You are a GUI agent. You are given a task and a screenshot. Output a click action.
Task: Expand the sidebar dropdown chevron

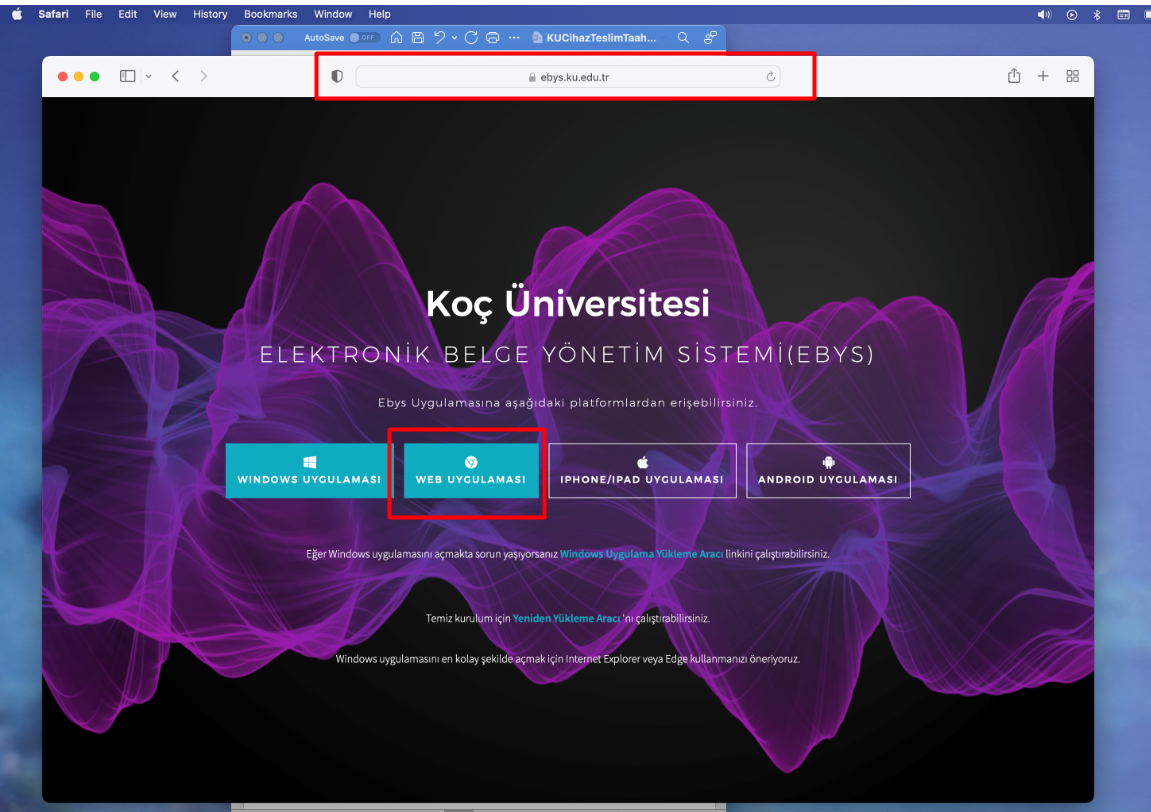click(x=149, y=76)
